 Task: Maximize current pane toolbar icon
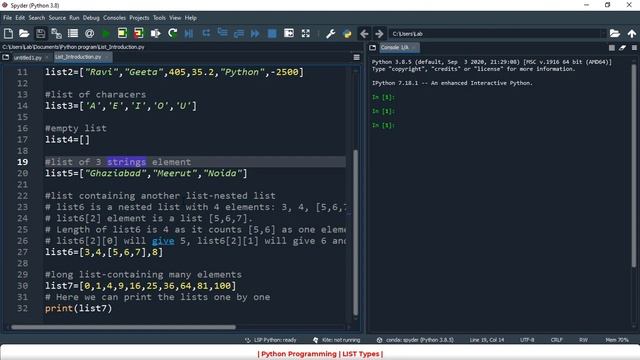289,33
